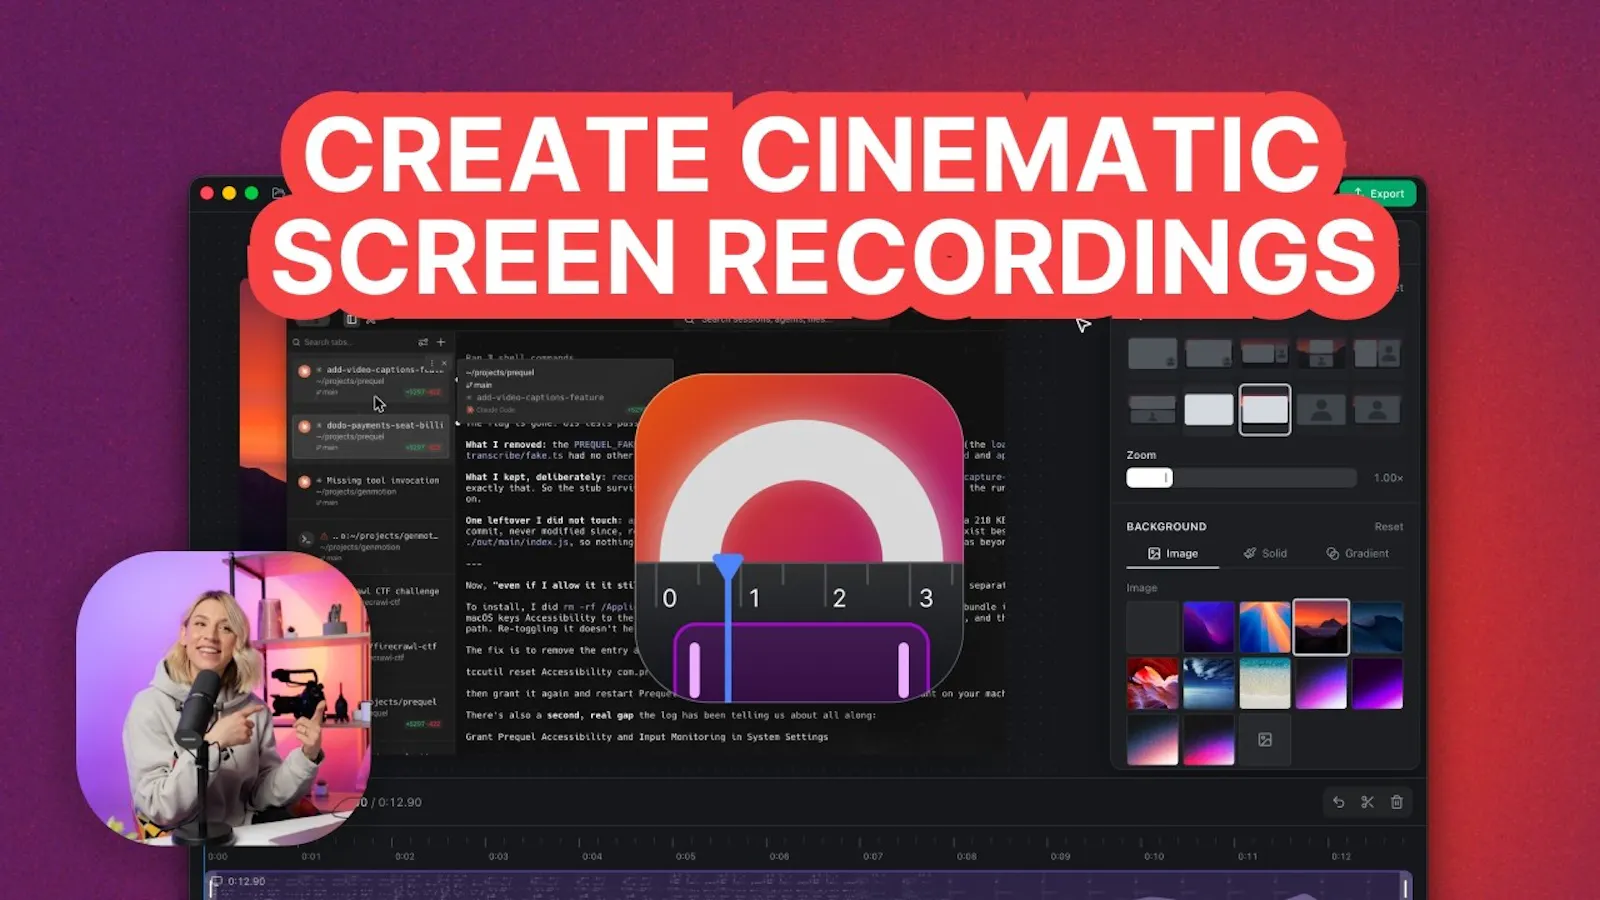Open the dodo-payments-seat-billi session in preview
The image size is (1600, 900).
pyautogui.click(x=371, y=436)
